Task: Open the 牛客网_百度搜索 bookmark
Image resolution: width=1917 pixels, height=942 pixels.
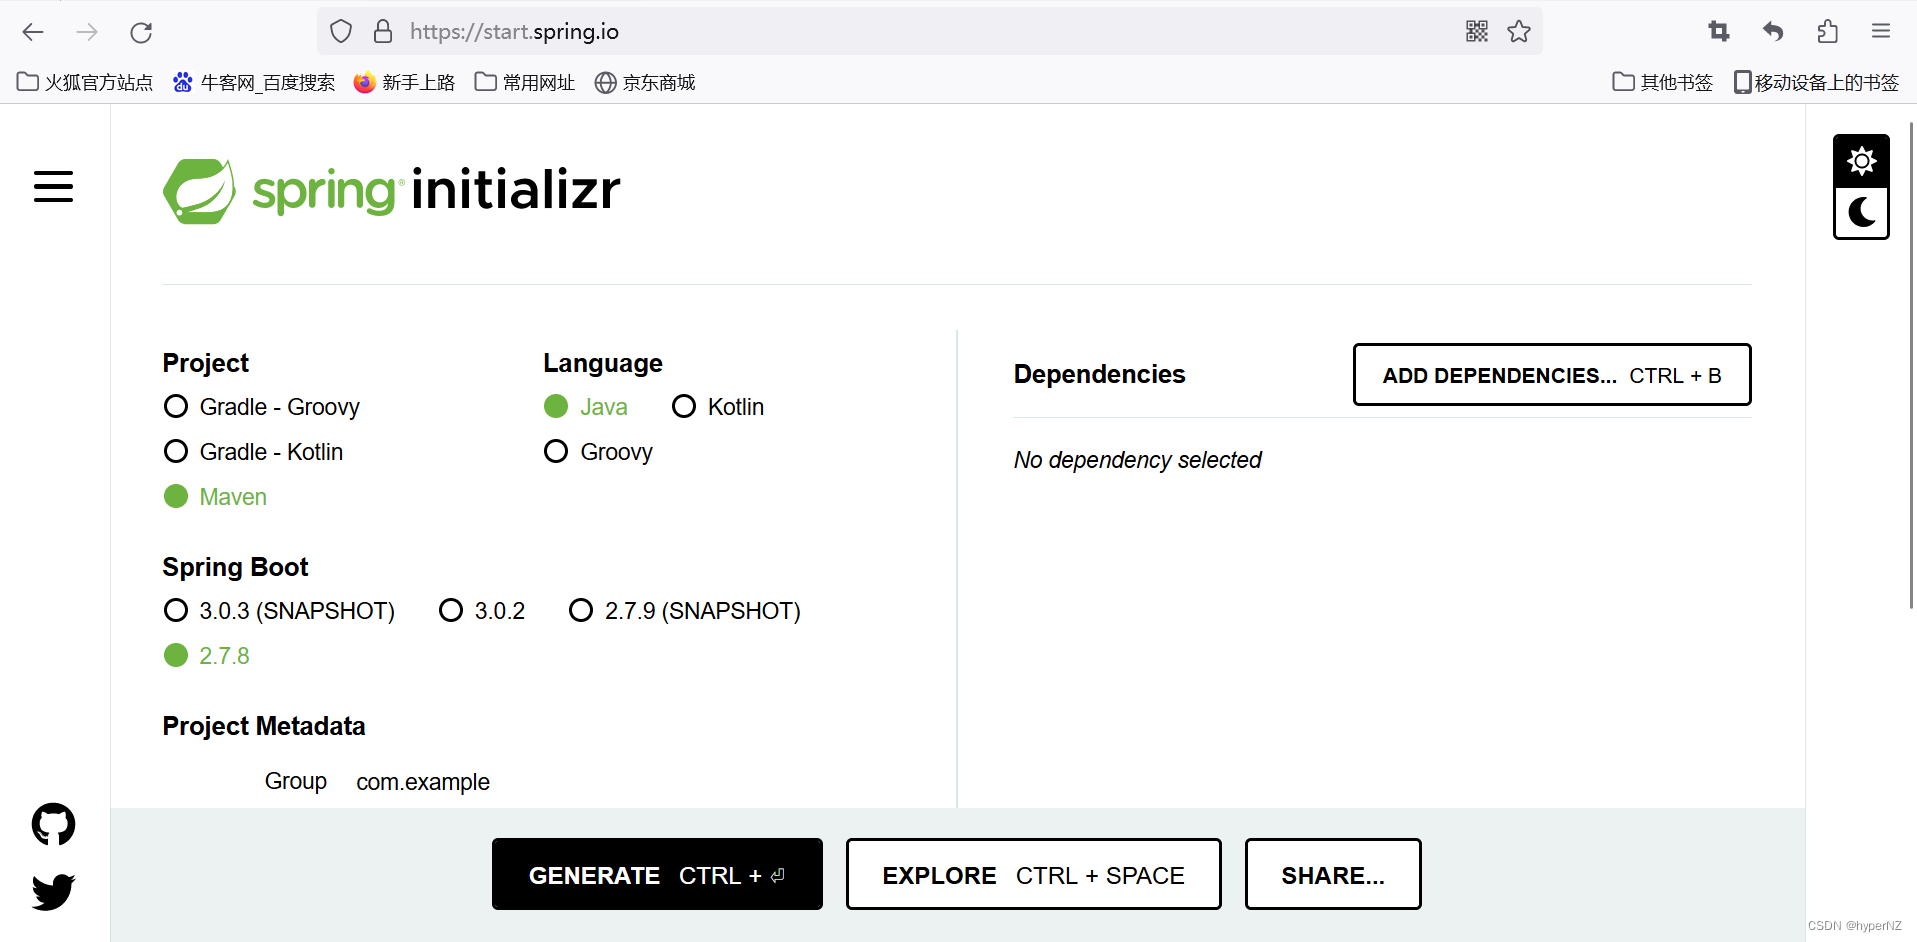Action: pyautogui.click(x=254, y=83)
